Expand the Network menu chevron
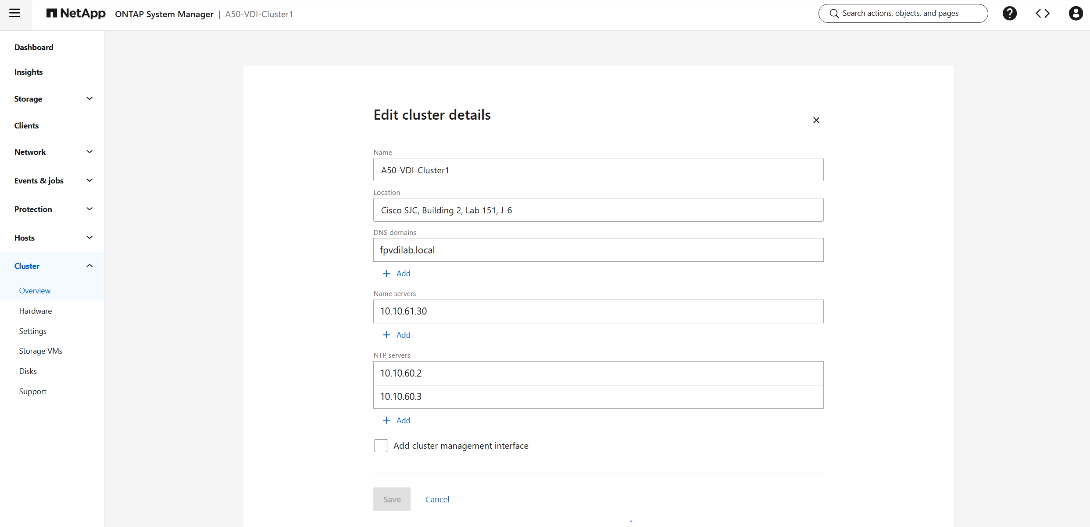This screenshot has height=527, width=1090. point(89,152)
